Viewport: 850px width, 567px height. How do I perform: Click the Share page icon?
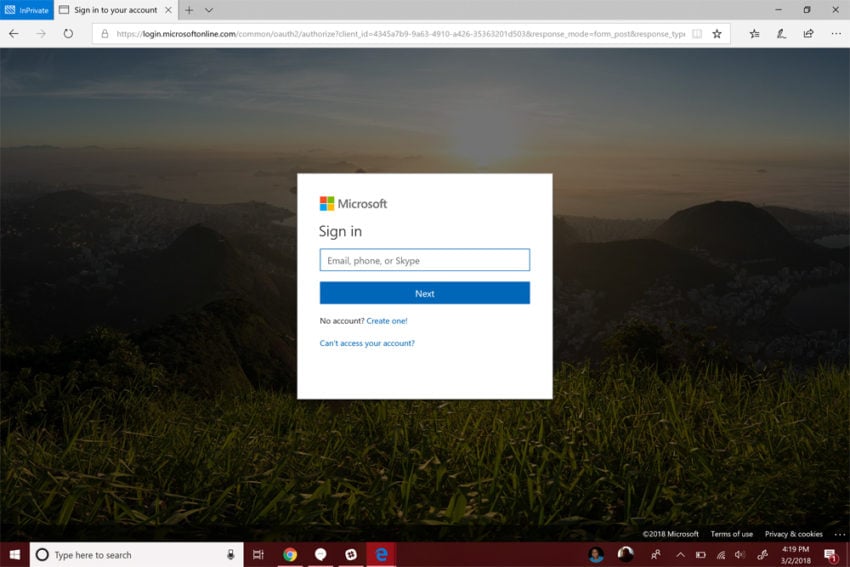pyautogui.click(x=808, y=34)
